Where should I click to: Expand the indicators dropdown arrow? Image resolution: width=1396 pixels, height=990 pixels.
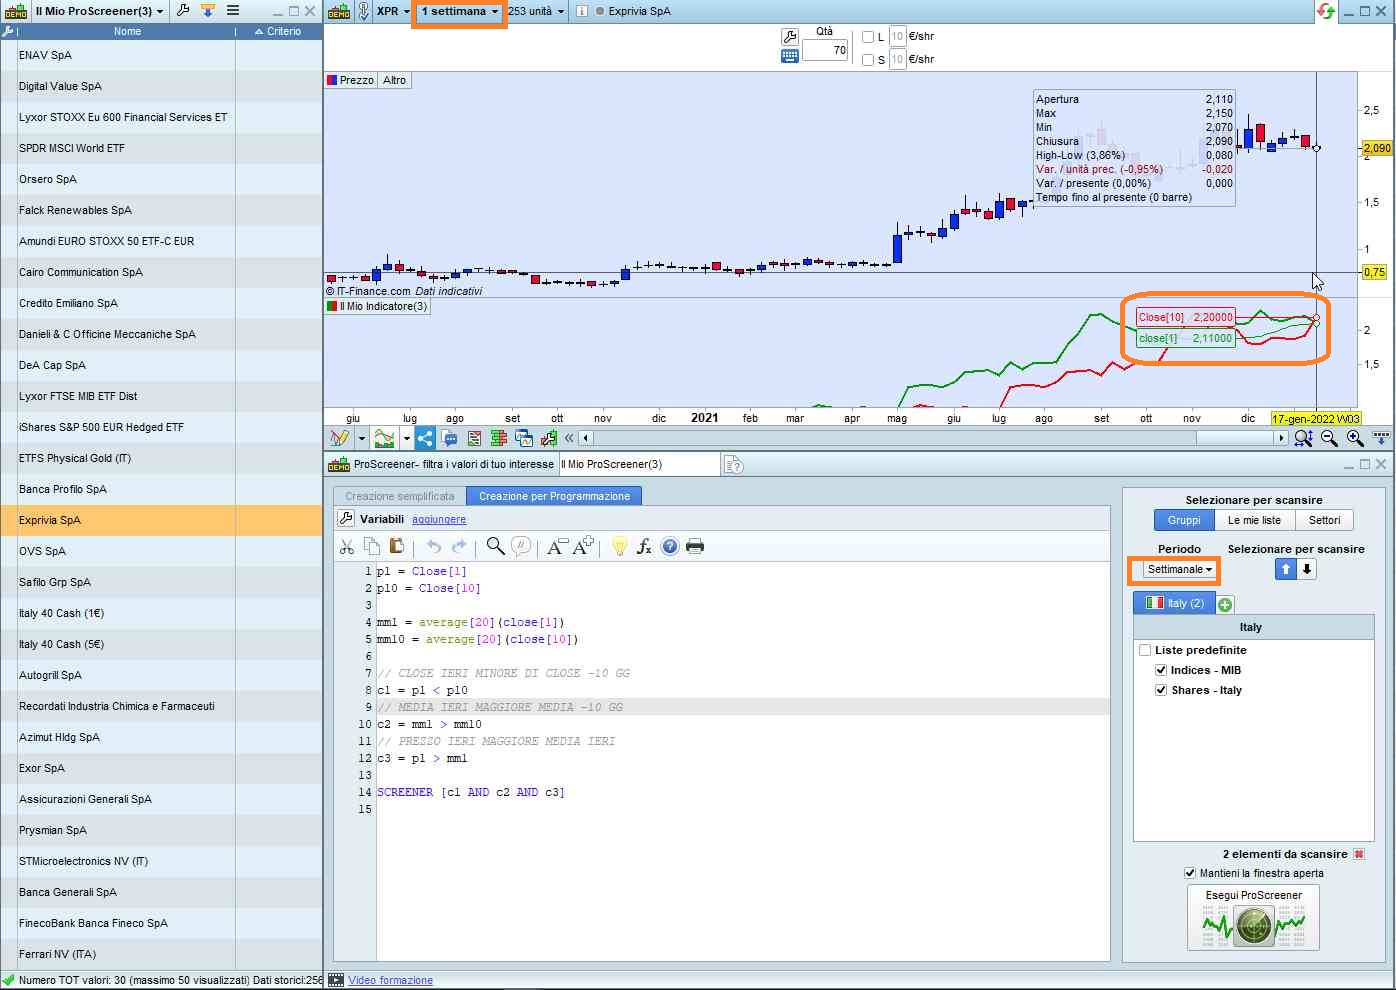tap(406, 438)
